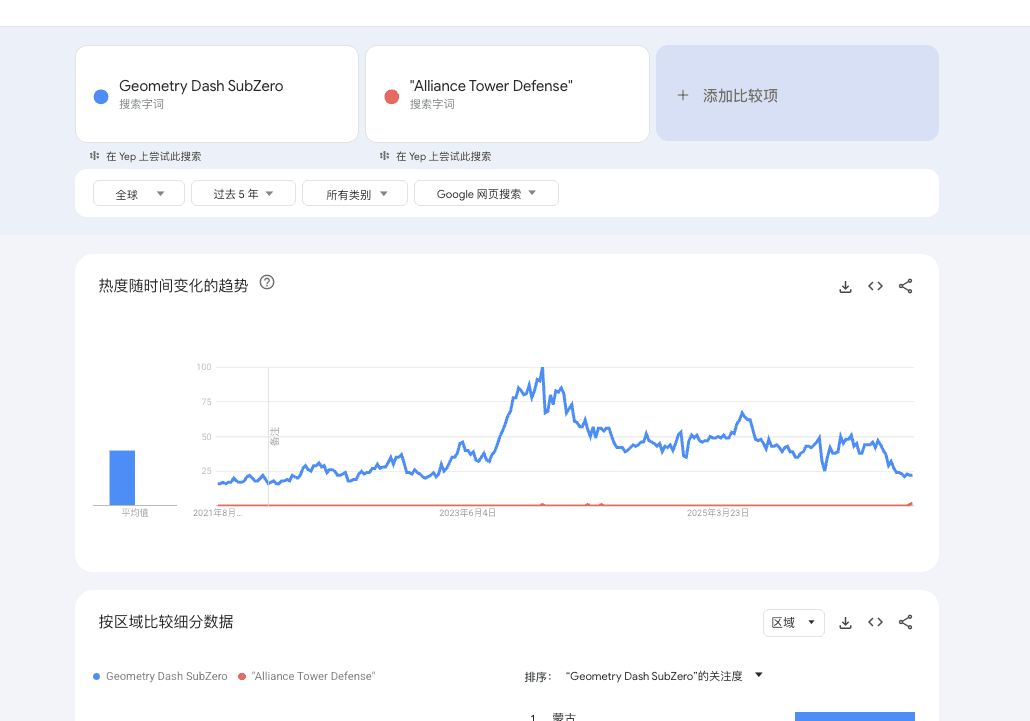Open the 所有类别 category dropdown
The width and height of the screenshot is (1030, 721).
pos(355,194)
